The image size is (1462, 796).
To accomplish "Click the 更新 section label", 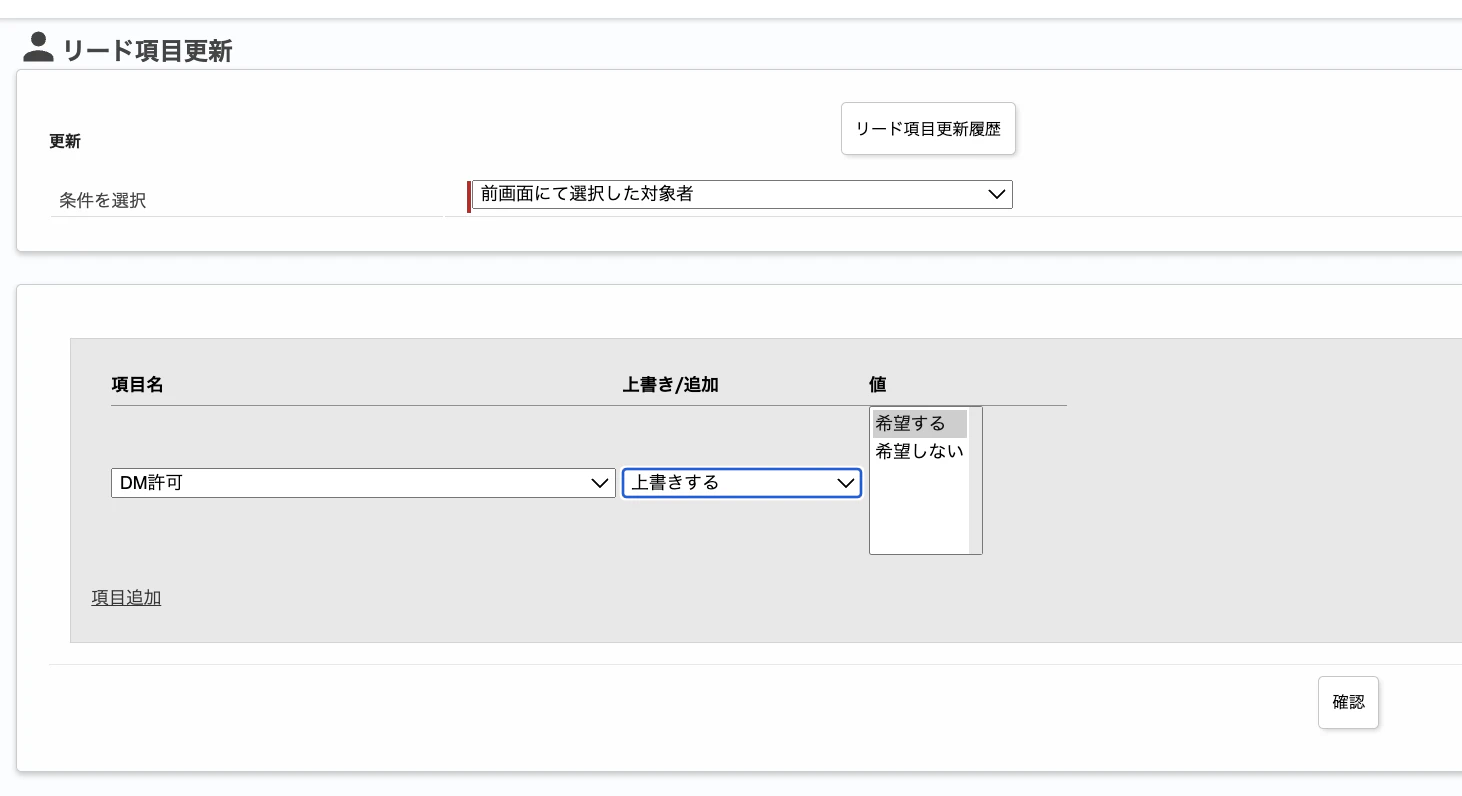I will coord(65,141).
